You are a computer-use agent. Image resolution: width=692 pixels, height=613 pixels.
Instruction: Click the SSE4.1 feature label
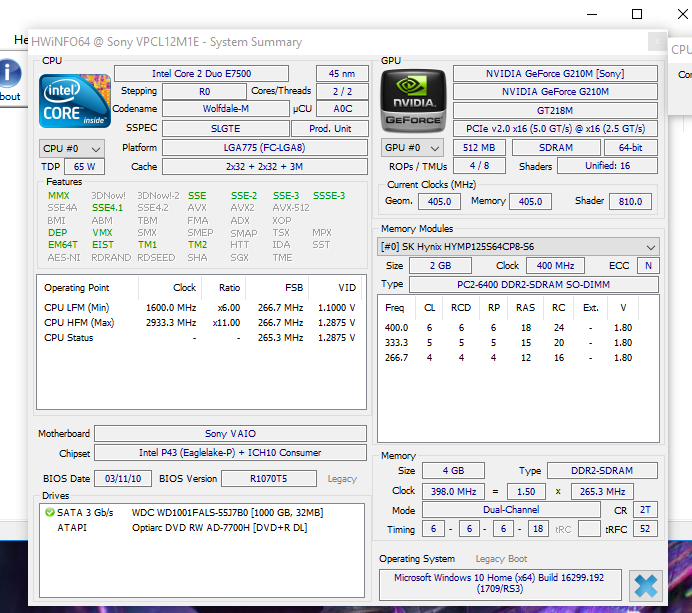coord(107,208)
